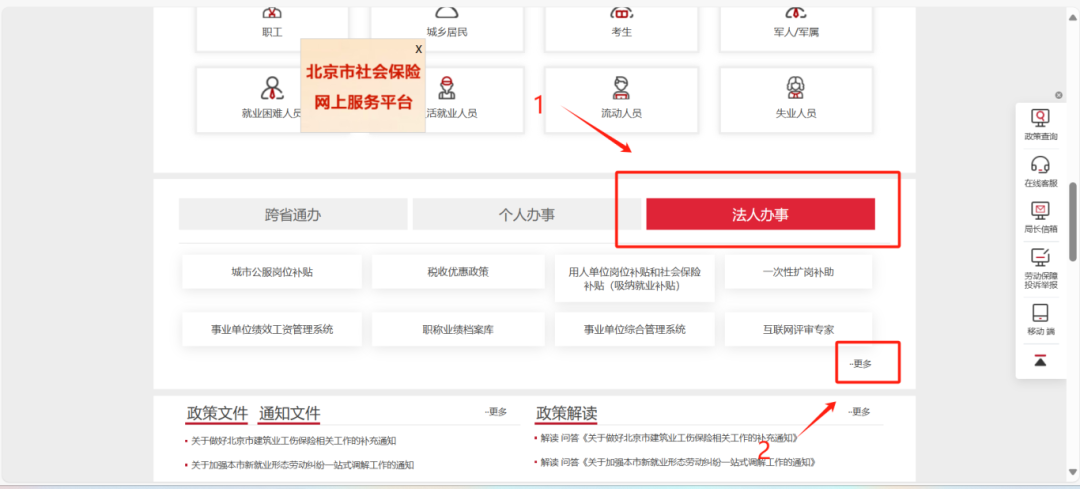Click the 政策解读 section heading
The width and height of the screenshot is (1080, 489).
[566, 414]
